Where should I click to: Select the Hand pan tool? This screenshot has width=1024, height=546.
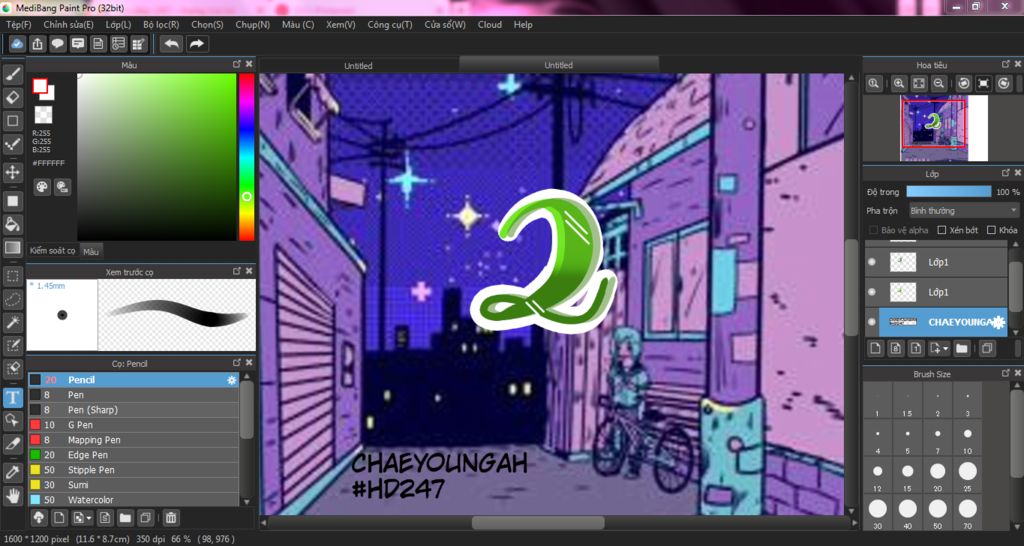tap(12, 496)
